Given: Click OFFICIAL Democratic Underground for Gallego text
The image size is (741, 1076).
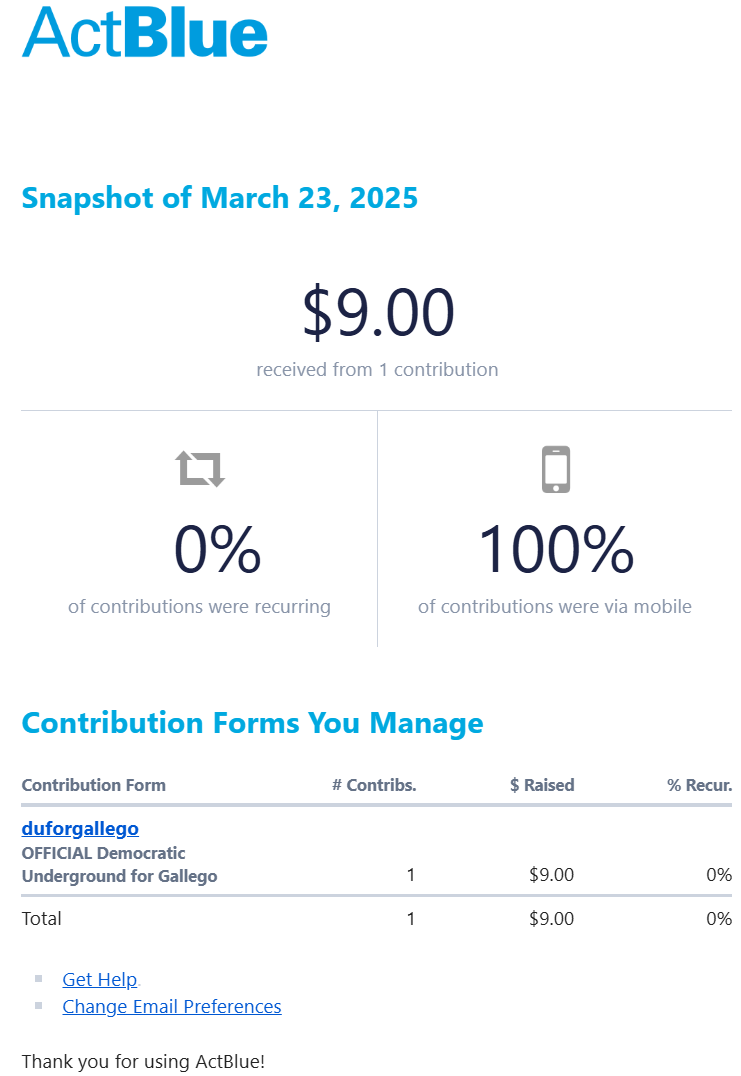Looking at the screenshot, I should [x=119, y=865].
